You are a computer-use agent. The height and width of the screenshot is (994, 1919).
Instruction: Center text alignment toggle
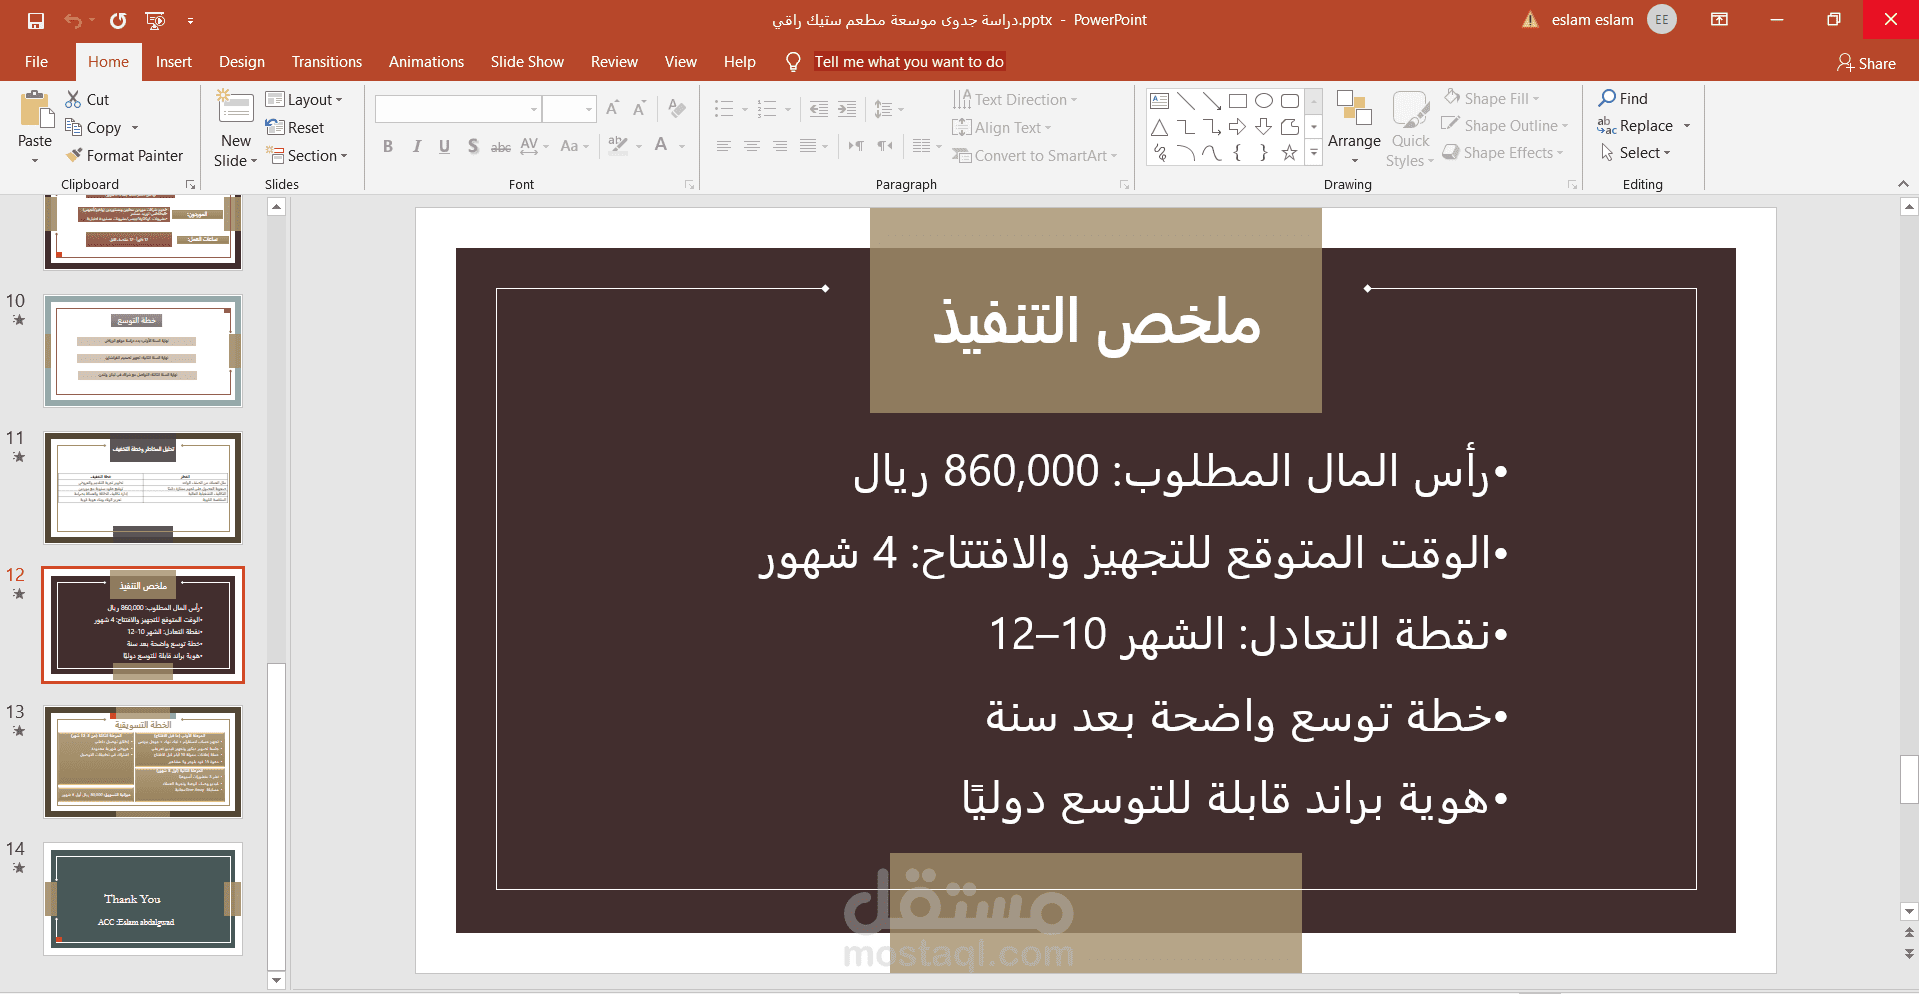coord(751,146)
